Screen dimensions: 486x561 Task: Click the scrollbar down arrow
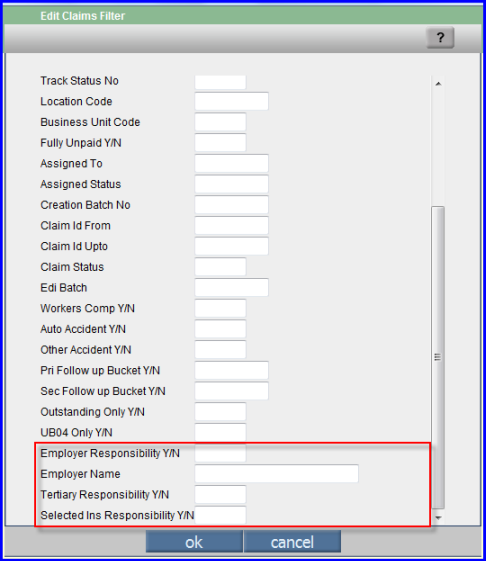click(x=438, y=517)
